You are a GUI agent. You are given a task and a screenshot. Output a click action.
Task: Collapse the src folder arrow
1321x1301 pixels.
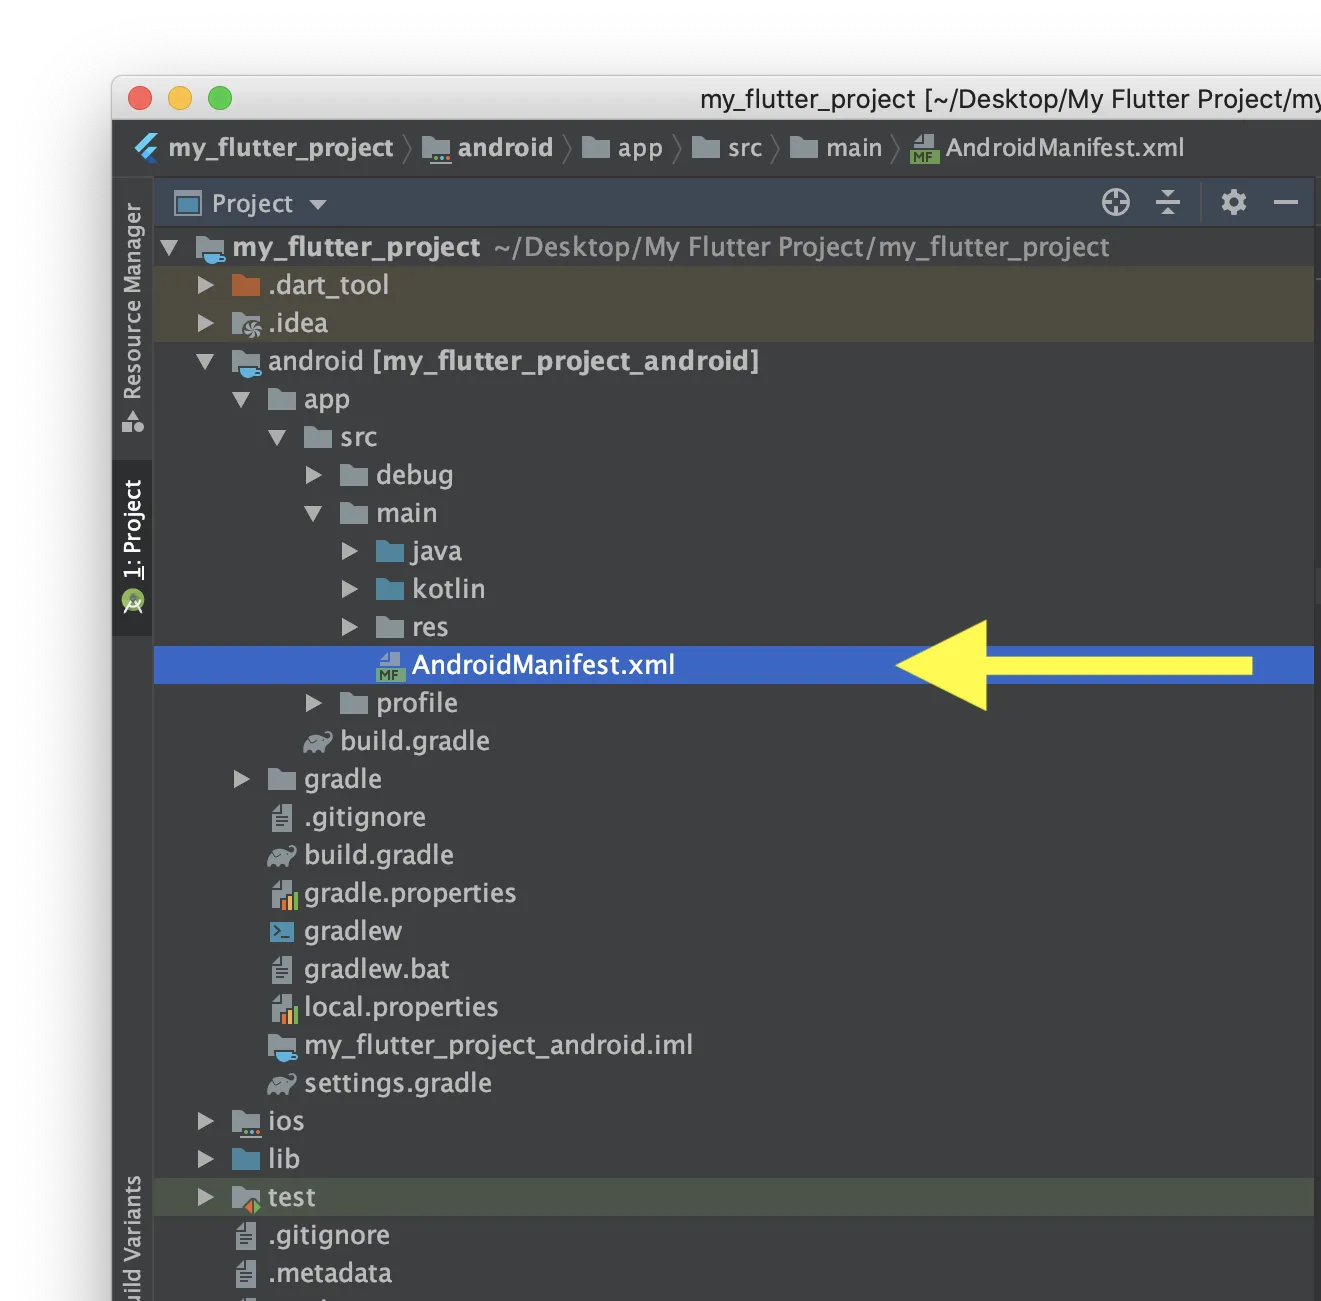tap(277, 437)
